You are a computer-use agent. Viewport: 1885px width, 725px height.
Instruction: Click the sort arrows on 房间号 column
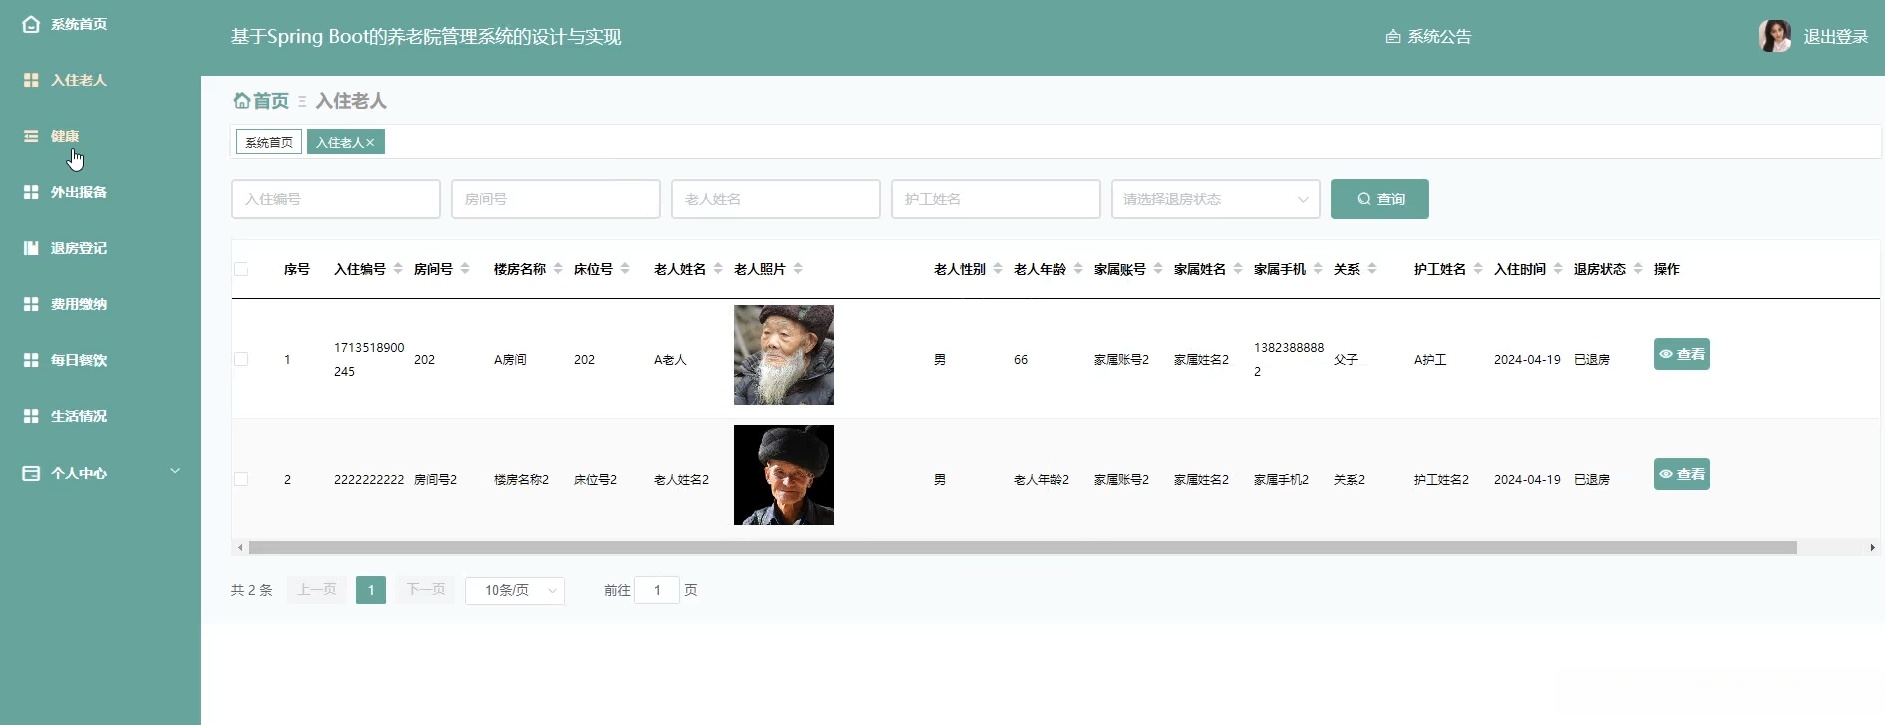pos(465,269)
